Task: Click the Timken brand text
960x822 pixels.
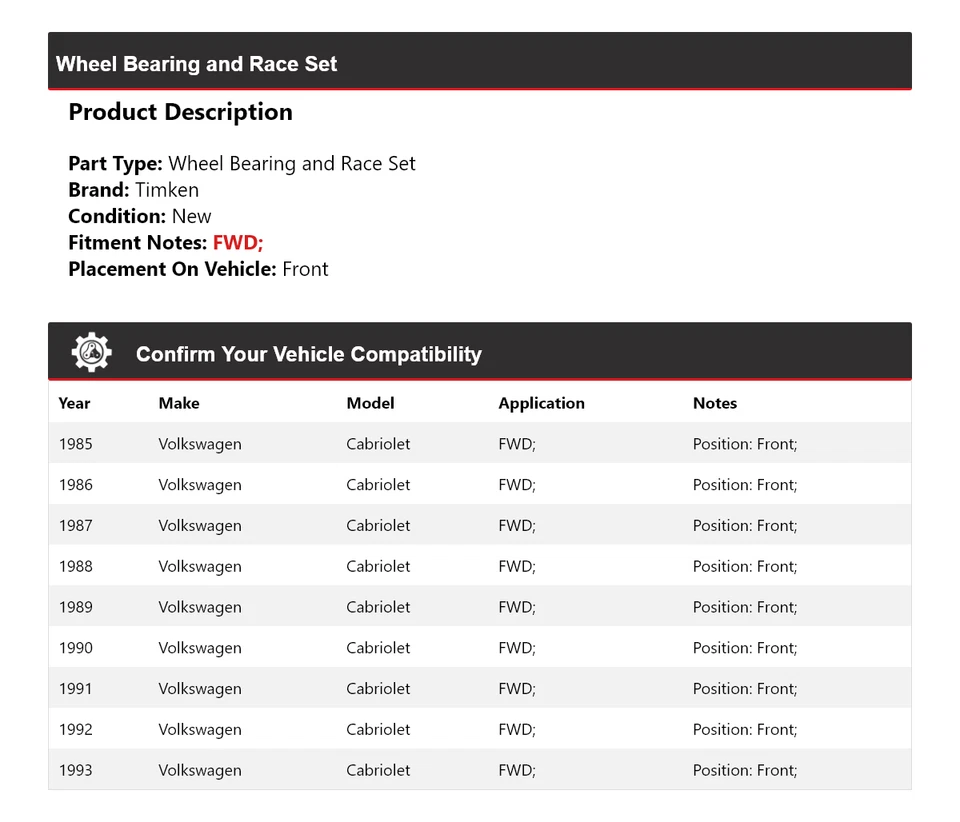Action: (x=167, y=190)
